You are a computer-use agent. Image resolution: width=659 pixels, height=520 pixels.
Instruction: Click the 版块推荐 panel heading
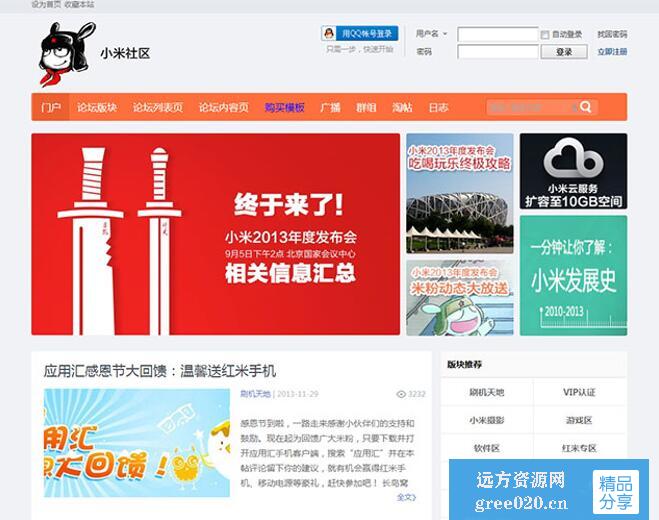pyautogui.click(x=464, y=364)
